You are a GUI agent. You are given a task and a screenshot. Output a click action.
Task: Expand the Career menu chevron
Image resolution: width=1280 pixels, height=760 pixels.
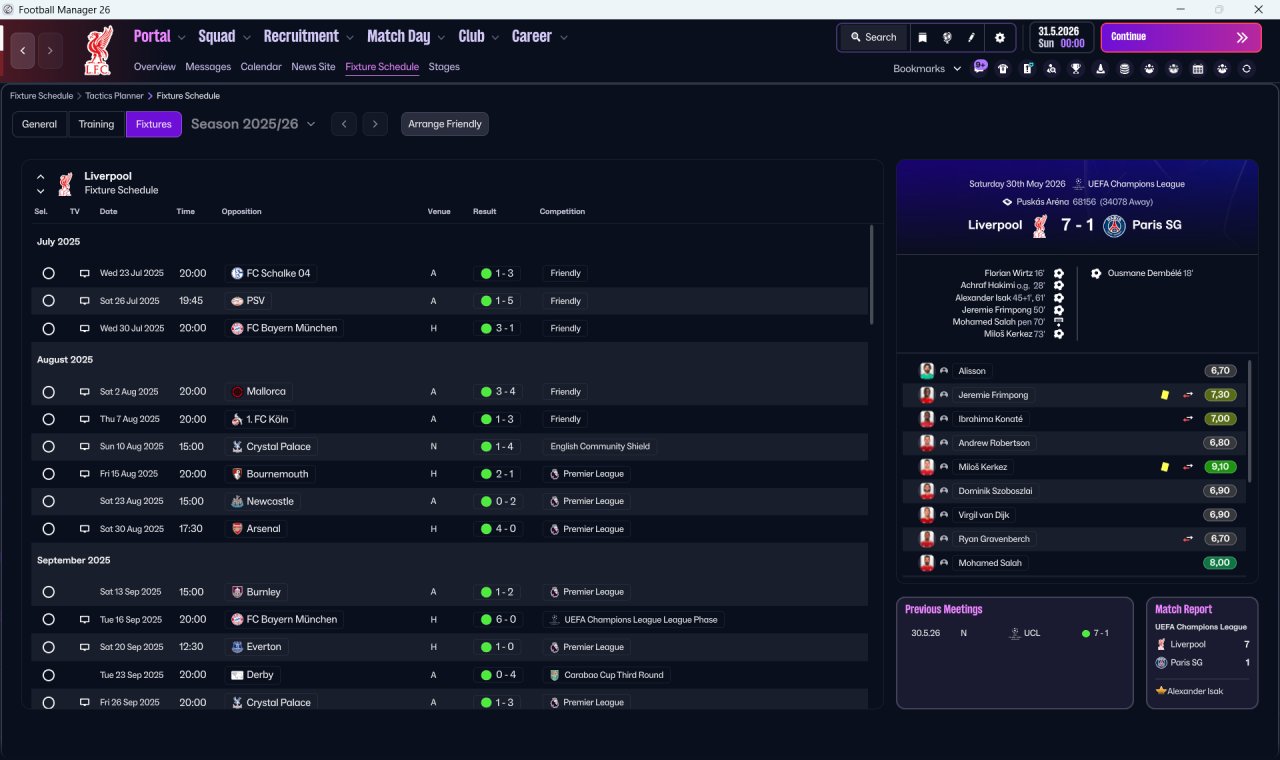pyautogui.click(x=564, y=37)
